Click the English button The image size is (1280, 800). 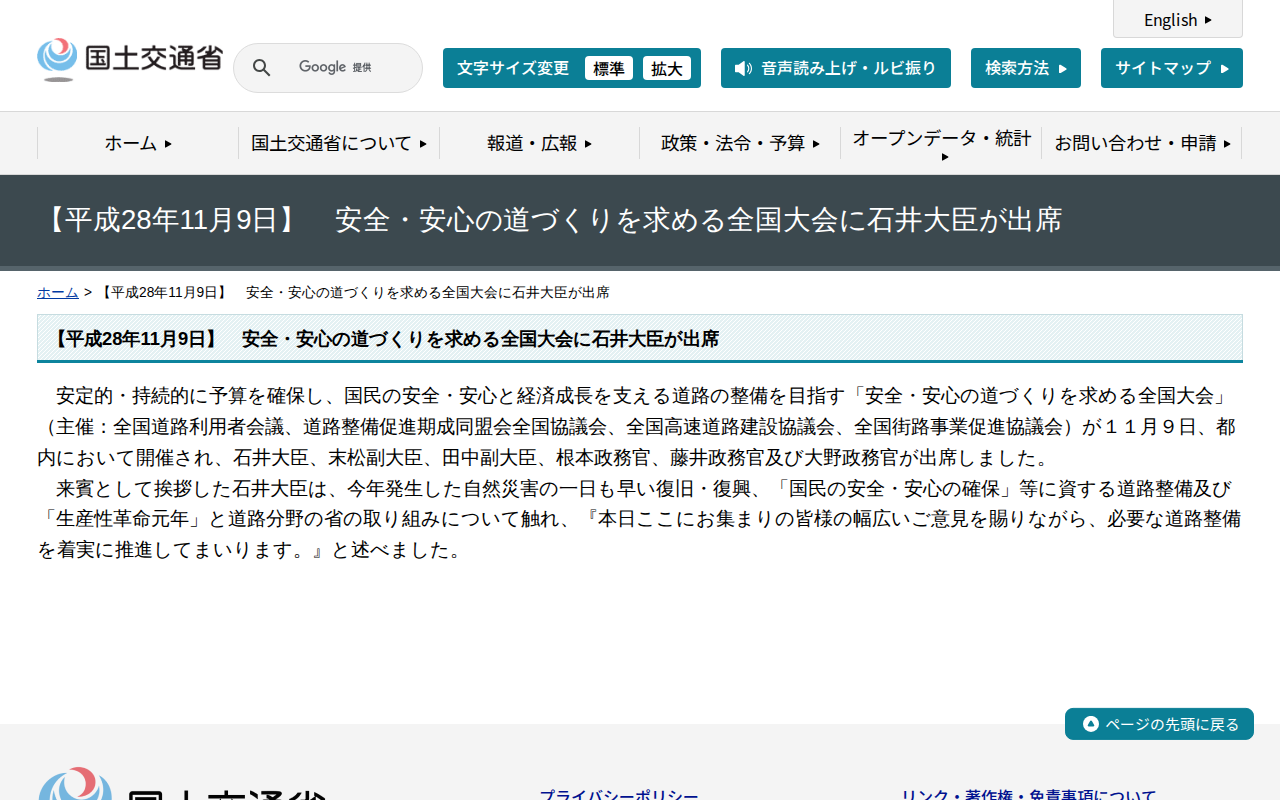point(1177,19)
